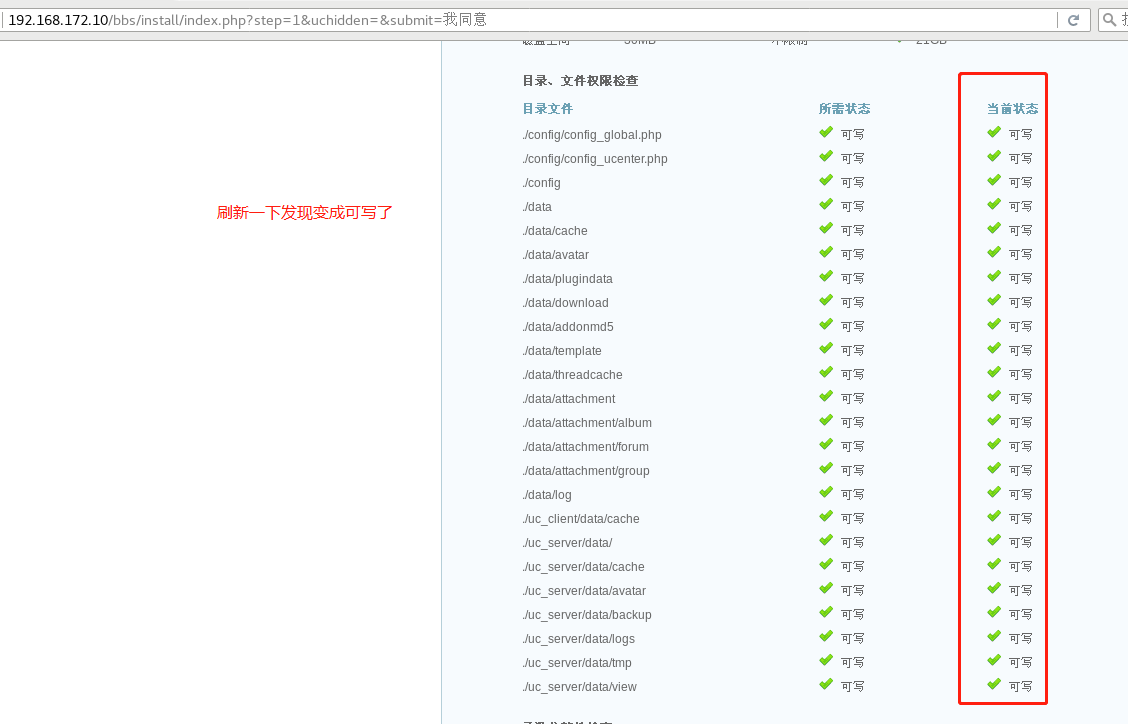Click required-status checkmark for ./data/download

tap(826, 300)
